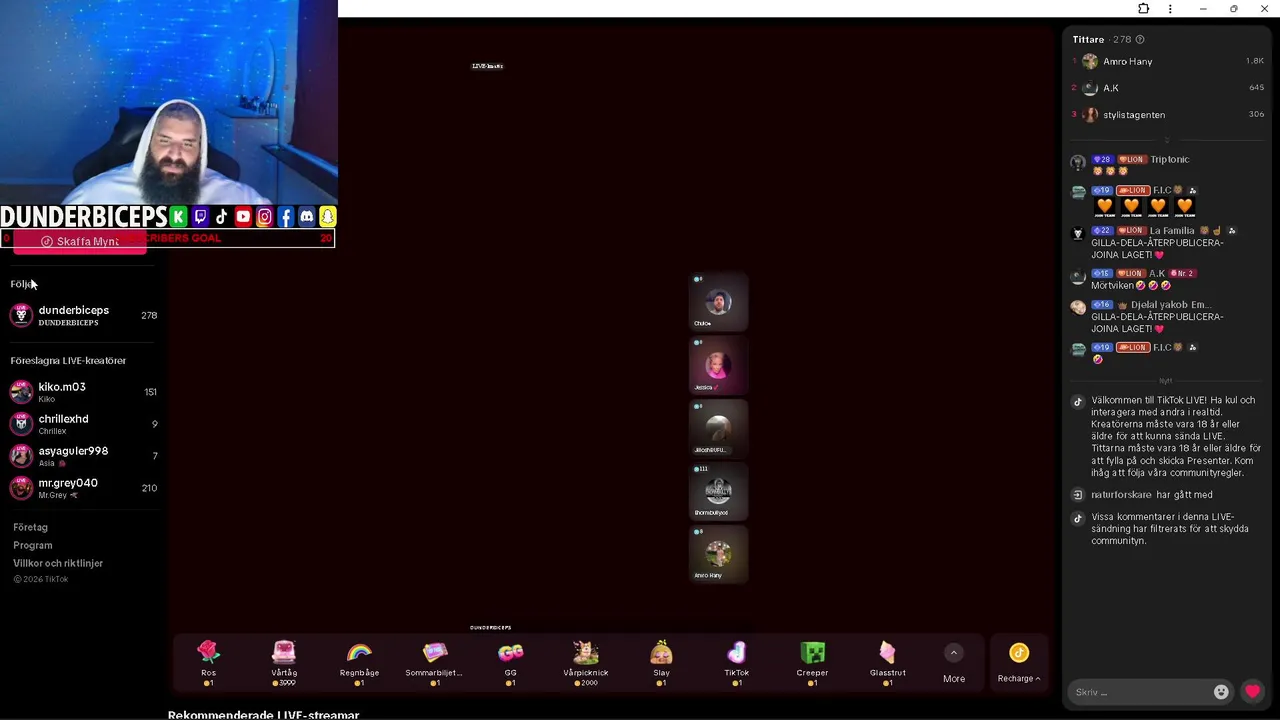Open suggested creator chrillexhd

coord(84,424)
